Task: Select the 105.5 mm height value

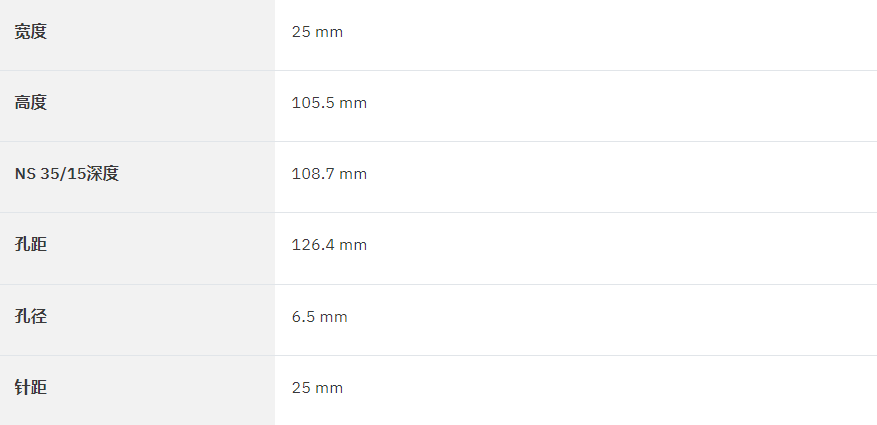Action: pyautogui.click(x=329, y=103)
